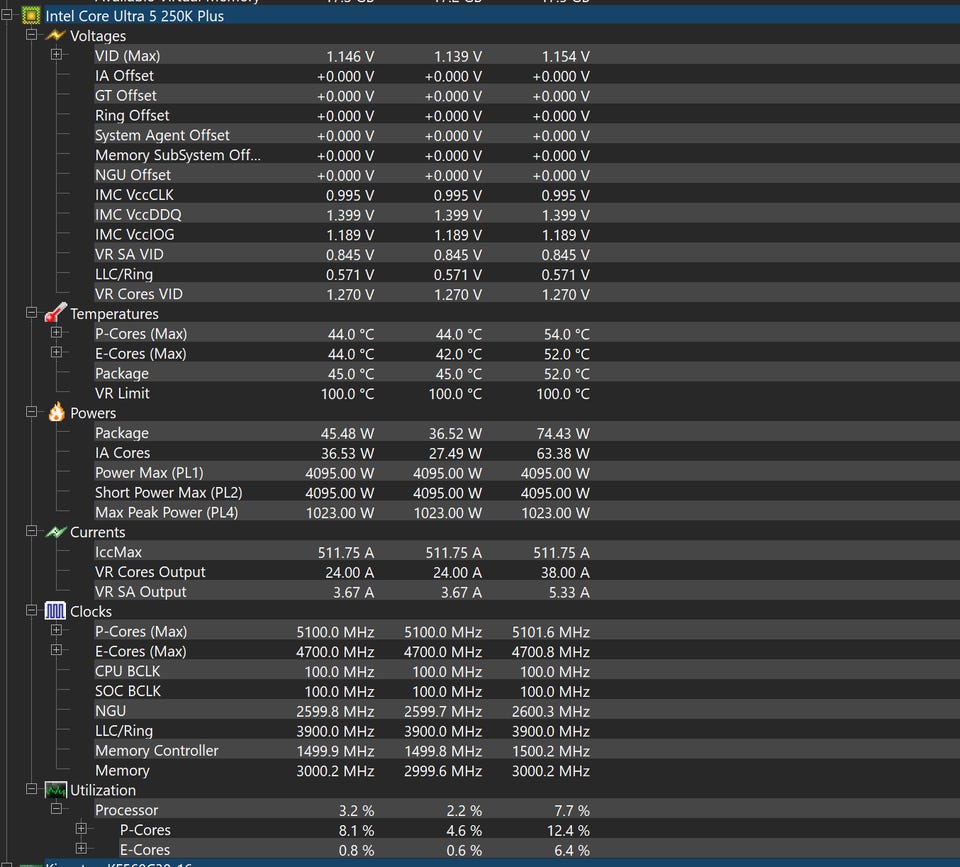Collapse the Processor utilization node
The width and height of the screenshot is (960, 867).
pyautogui.click(x=56, y=809)
